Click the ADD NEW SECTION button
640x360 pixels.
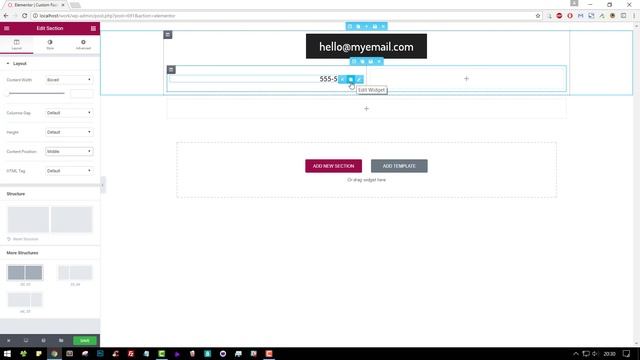(333, 166)
